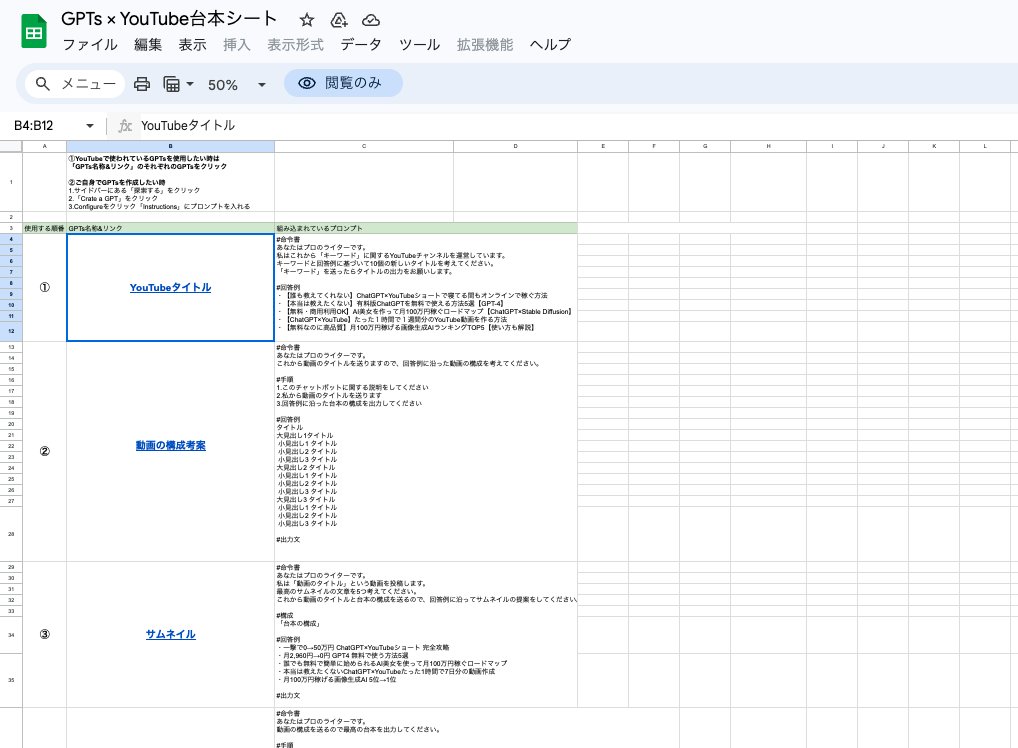Image resolution: width=1018 pixels, height=748 pixels.
Task: Open the ファイル menu
Action: coord(90,45)
